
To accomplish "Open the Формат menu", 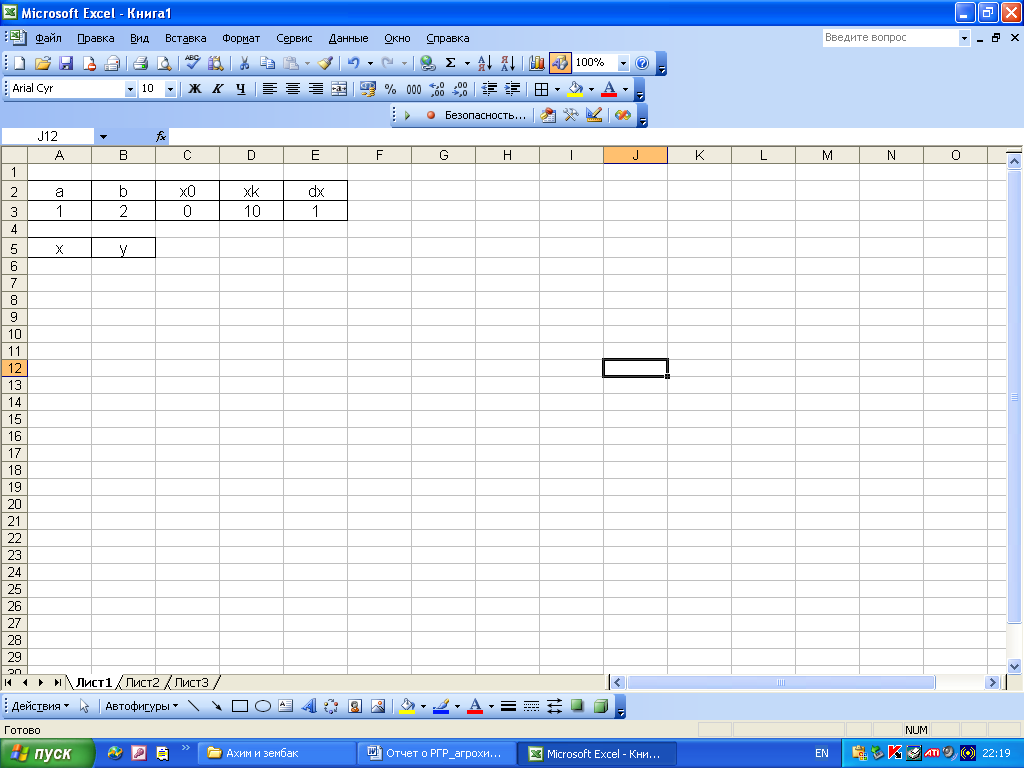I will (241, 38).
